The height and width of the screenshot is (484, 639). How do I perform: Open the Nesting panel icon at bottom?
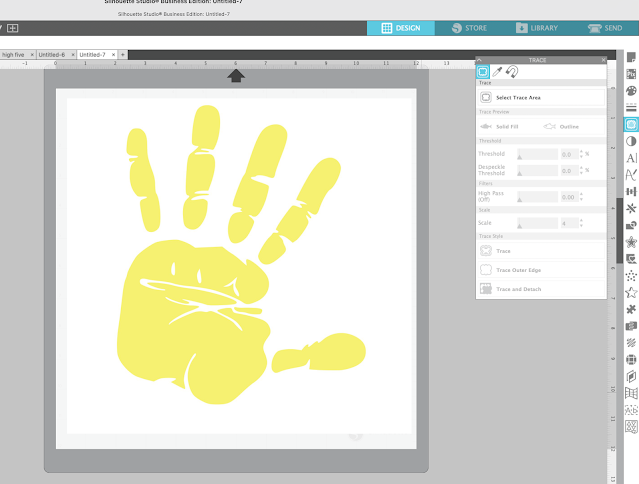(631, 427)
